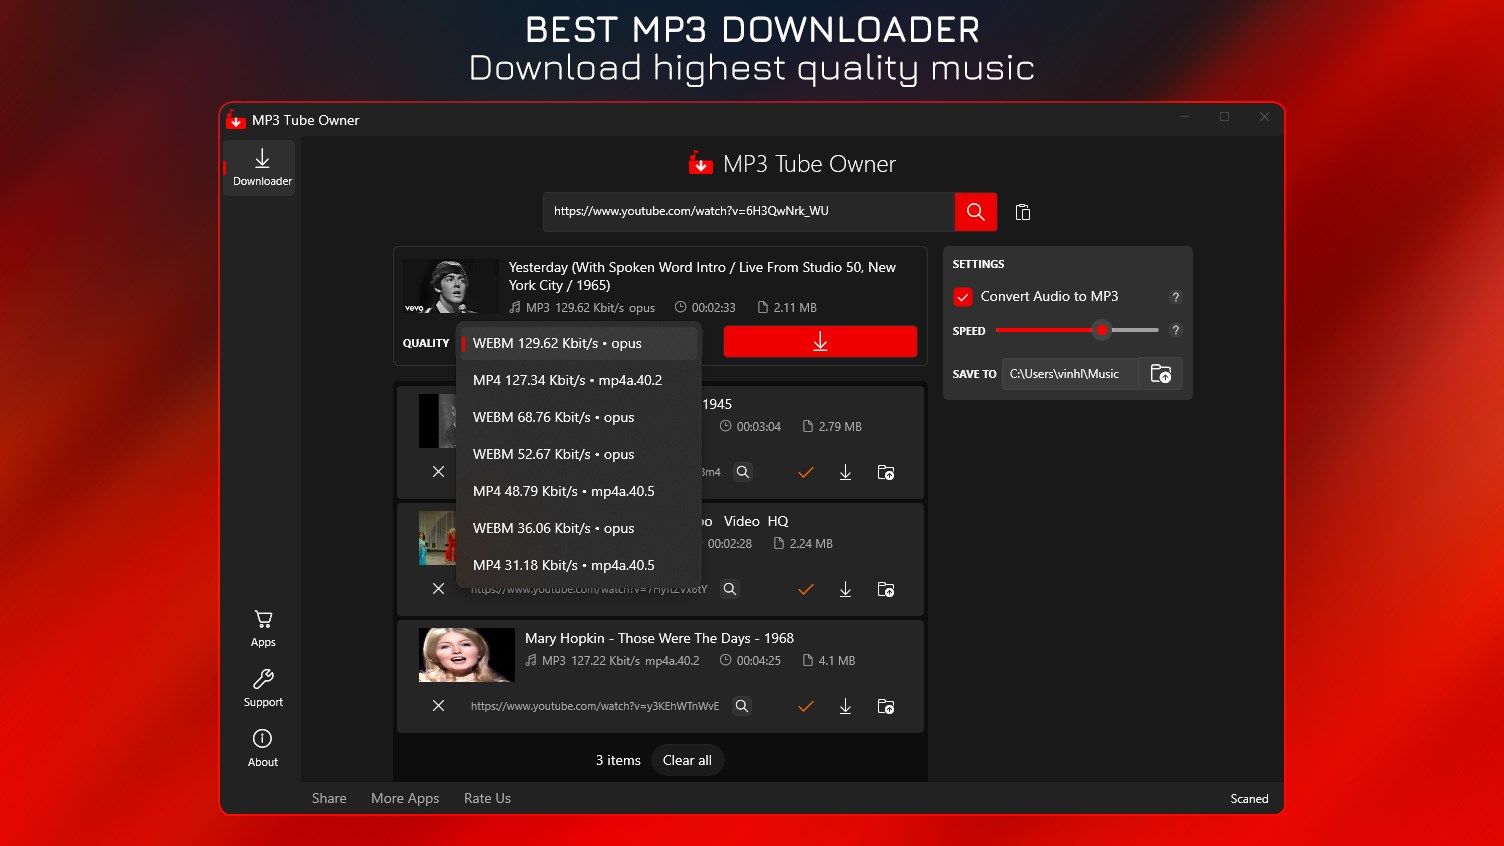Click the Video HQ item thumbnail
The height and width of the screenshot is (846, 1504).
pos(437,538)
